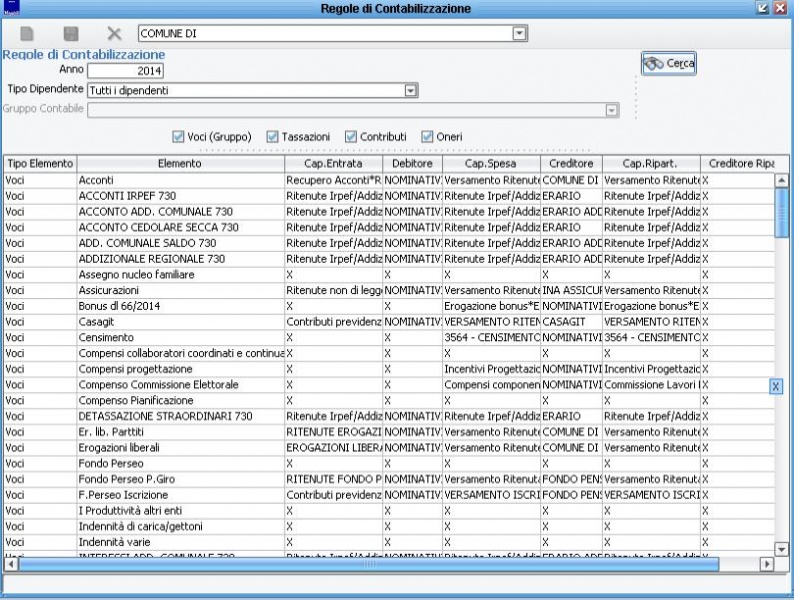Toggle the Tassazioni checkbox
The image size is (794, 600).
point(272,136)
